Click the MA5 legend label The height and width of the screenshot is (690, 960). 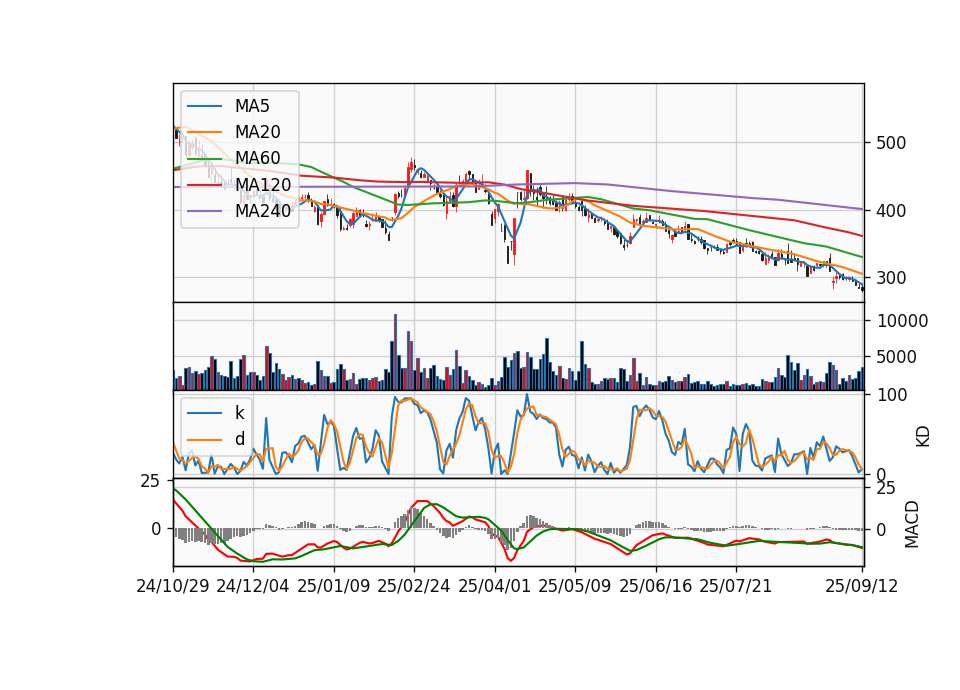point(252,106)
